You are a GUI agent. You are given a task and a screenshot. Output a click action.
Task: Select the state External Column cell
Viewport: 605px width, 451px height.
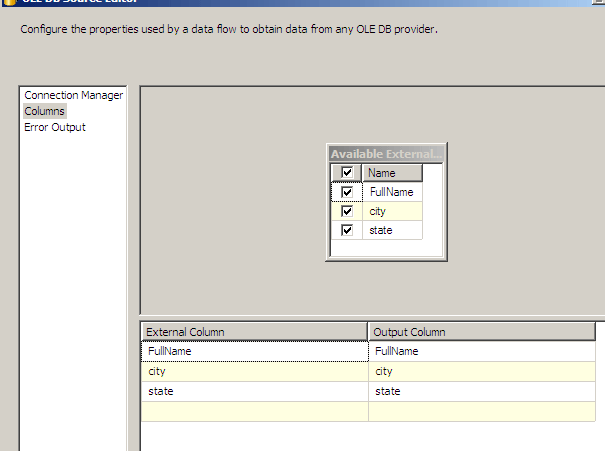pyautogui.click(x=255, y=392)
